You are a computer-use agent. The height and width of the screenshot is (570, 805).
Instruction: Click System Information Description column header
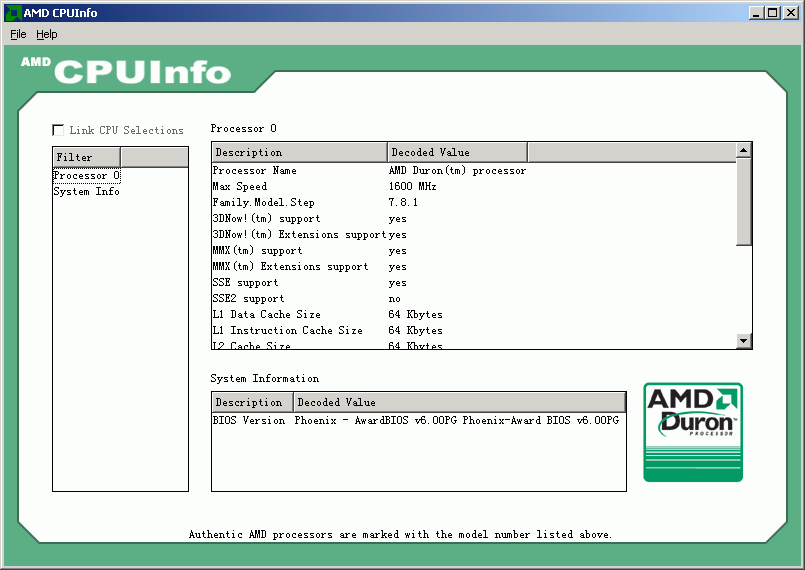[252, 402]
